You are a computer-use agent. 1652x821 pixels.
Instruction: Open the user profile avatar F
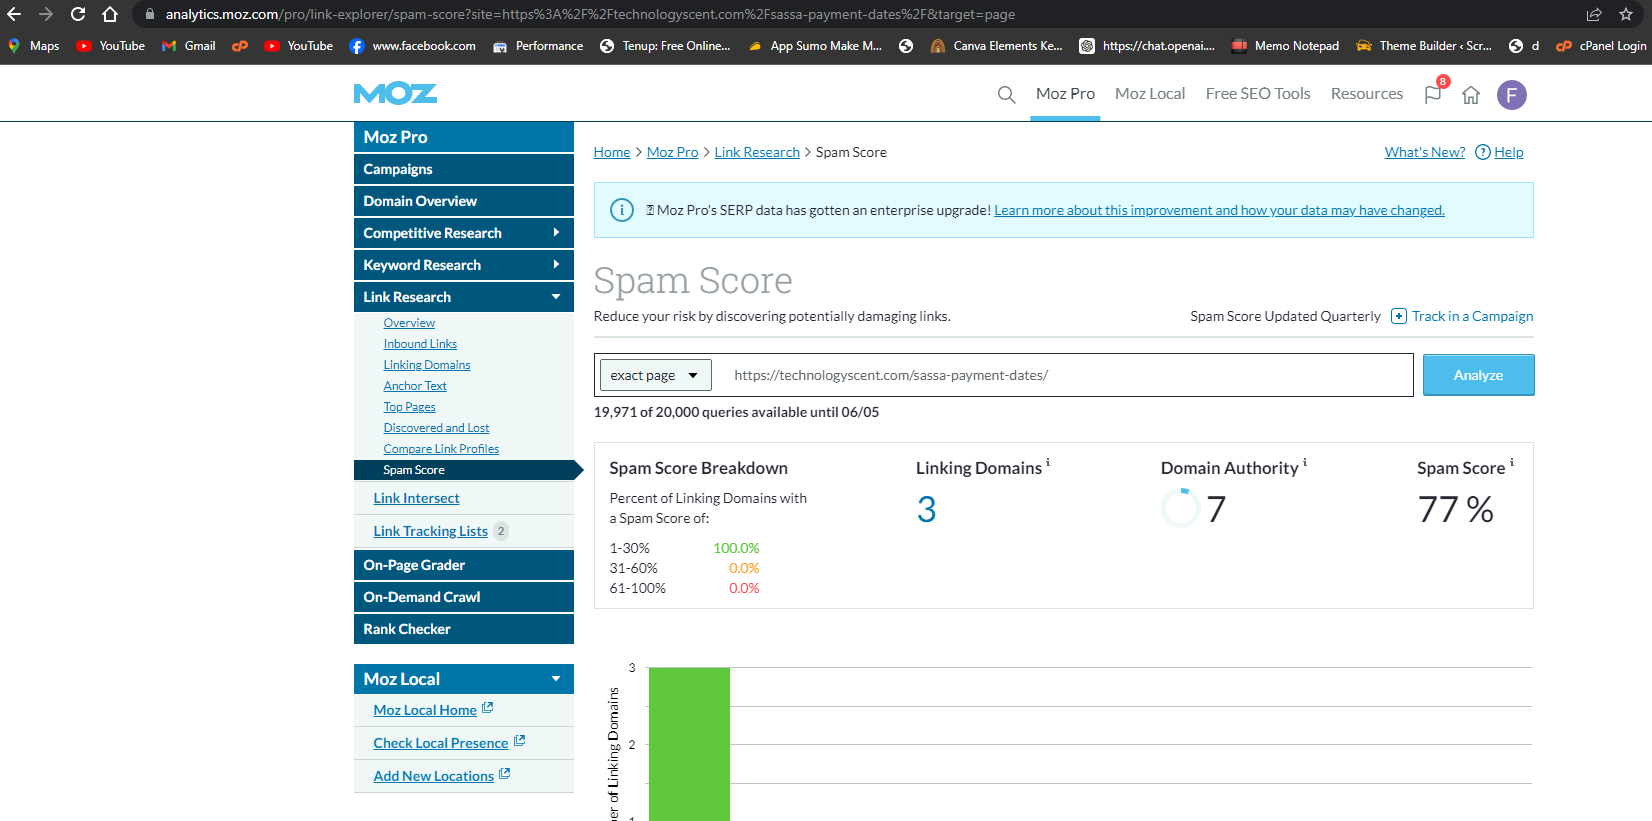pos(1511,95)
